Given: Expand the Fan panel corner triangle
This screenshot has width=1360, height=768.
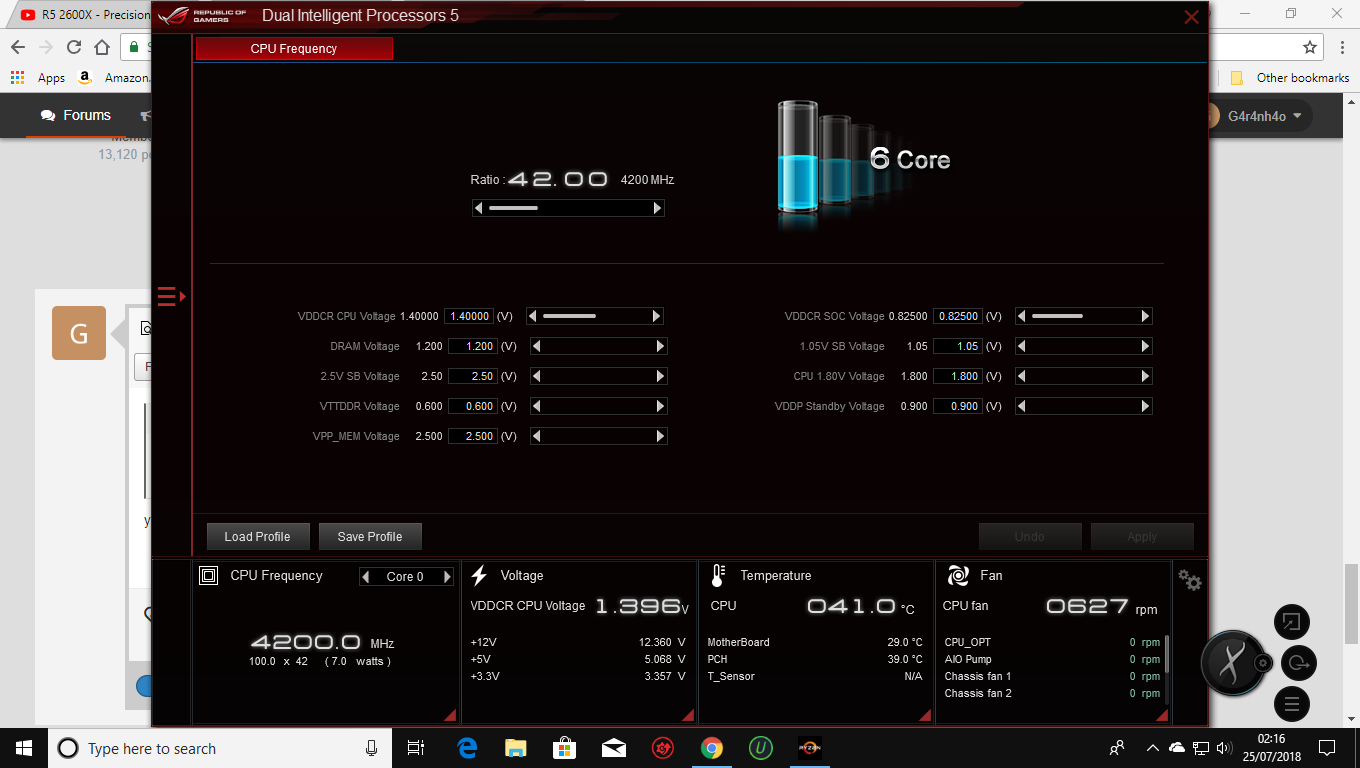Looking at the screenshot, I should 1162,715.
